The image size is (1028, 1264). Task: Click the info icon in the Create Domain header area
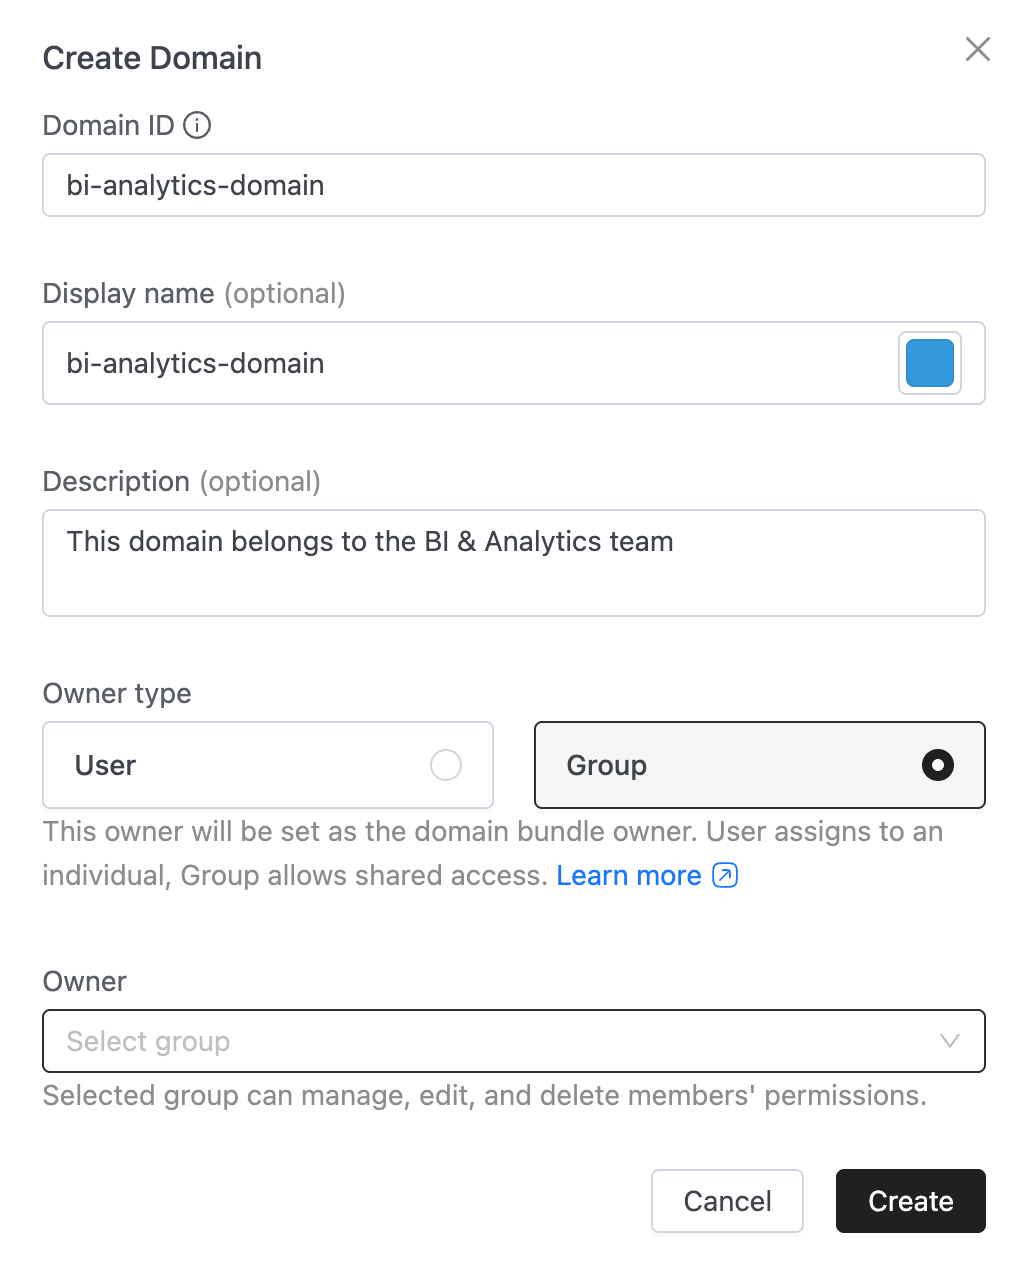[x=198, y=125]
